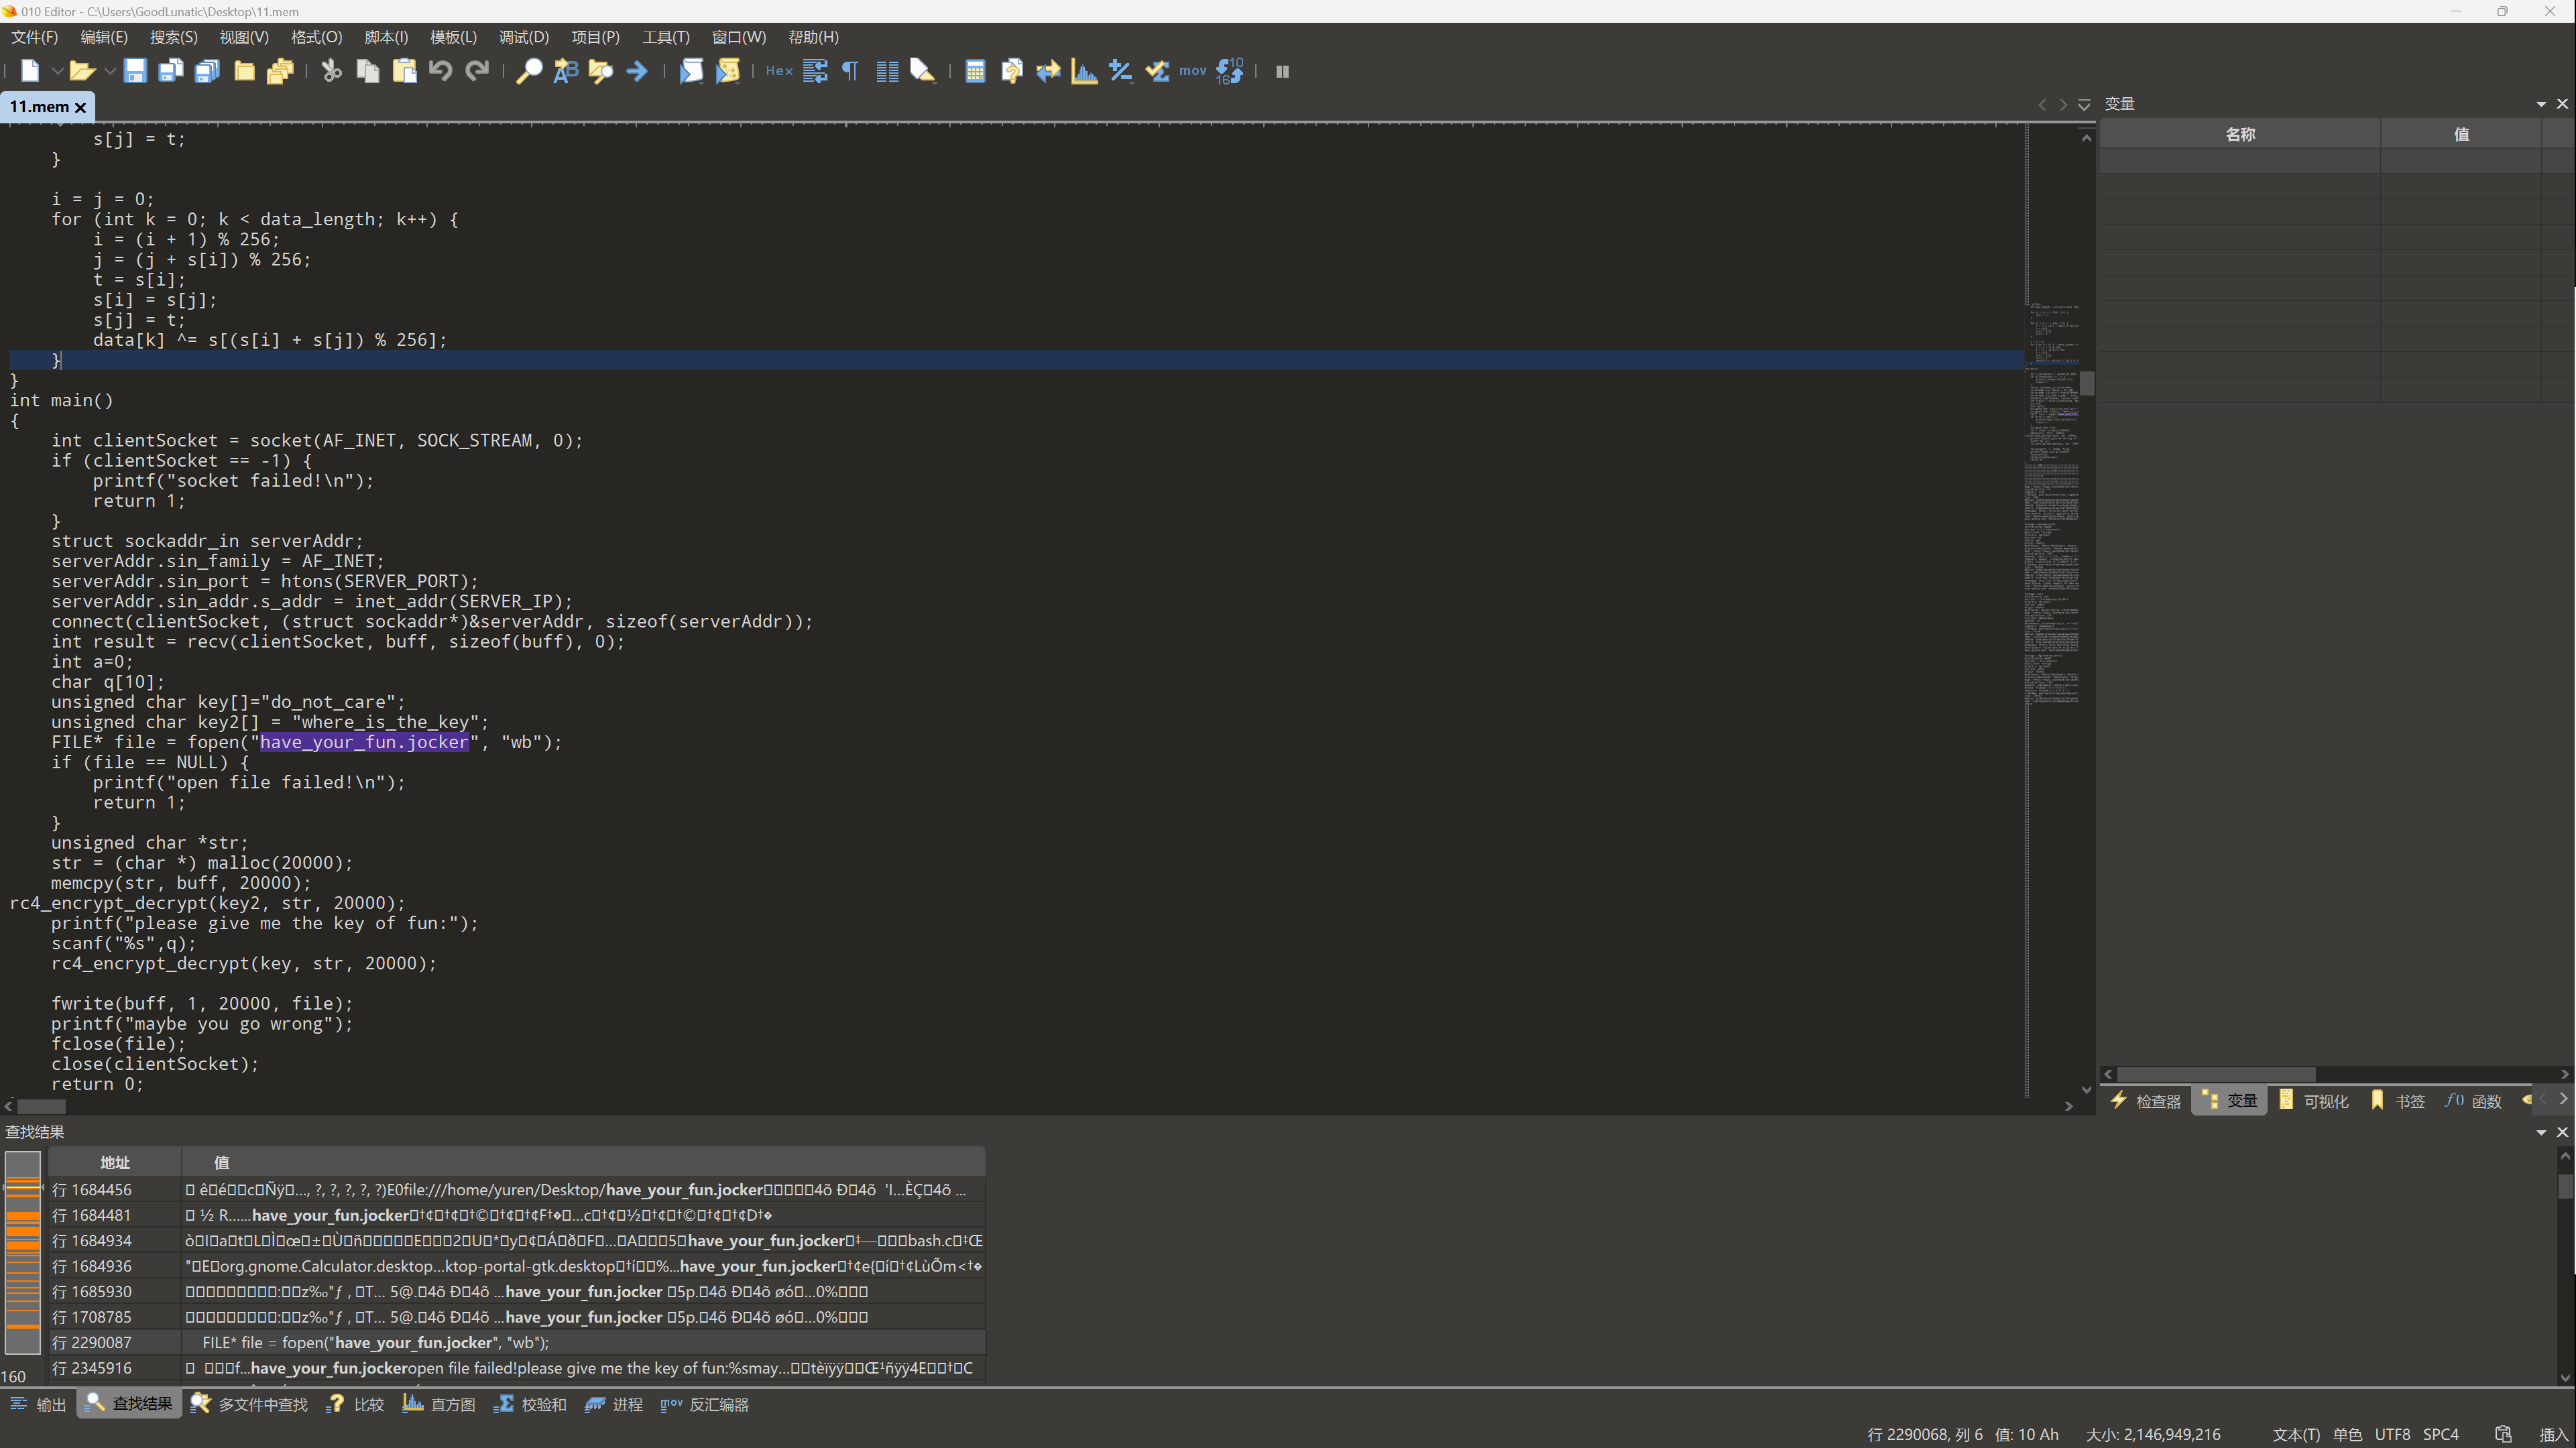This screenshot has height=1448, width=2576.
Task: Open the open-files list dropdown above the editor
Action: (2084, 105)
